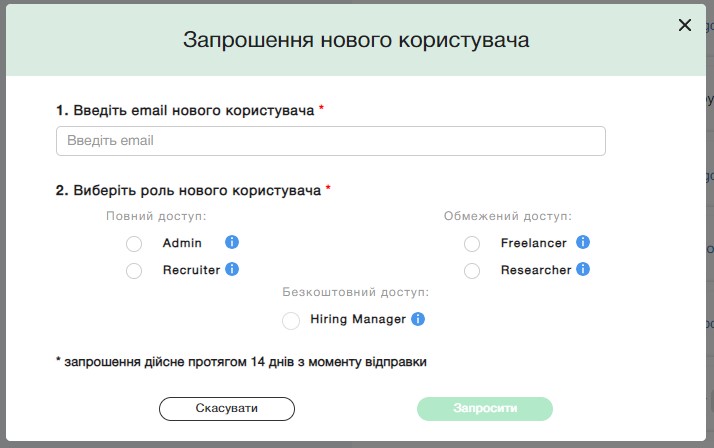Select the Hiring Manager radio button
This screenshot has height=448, width=714.
point(291,321)
